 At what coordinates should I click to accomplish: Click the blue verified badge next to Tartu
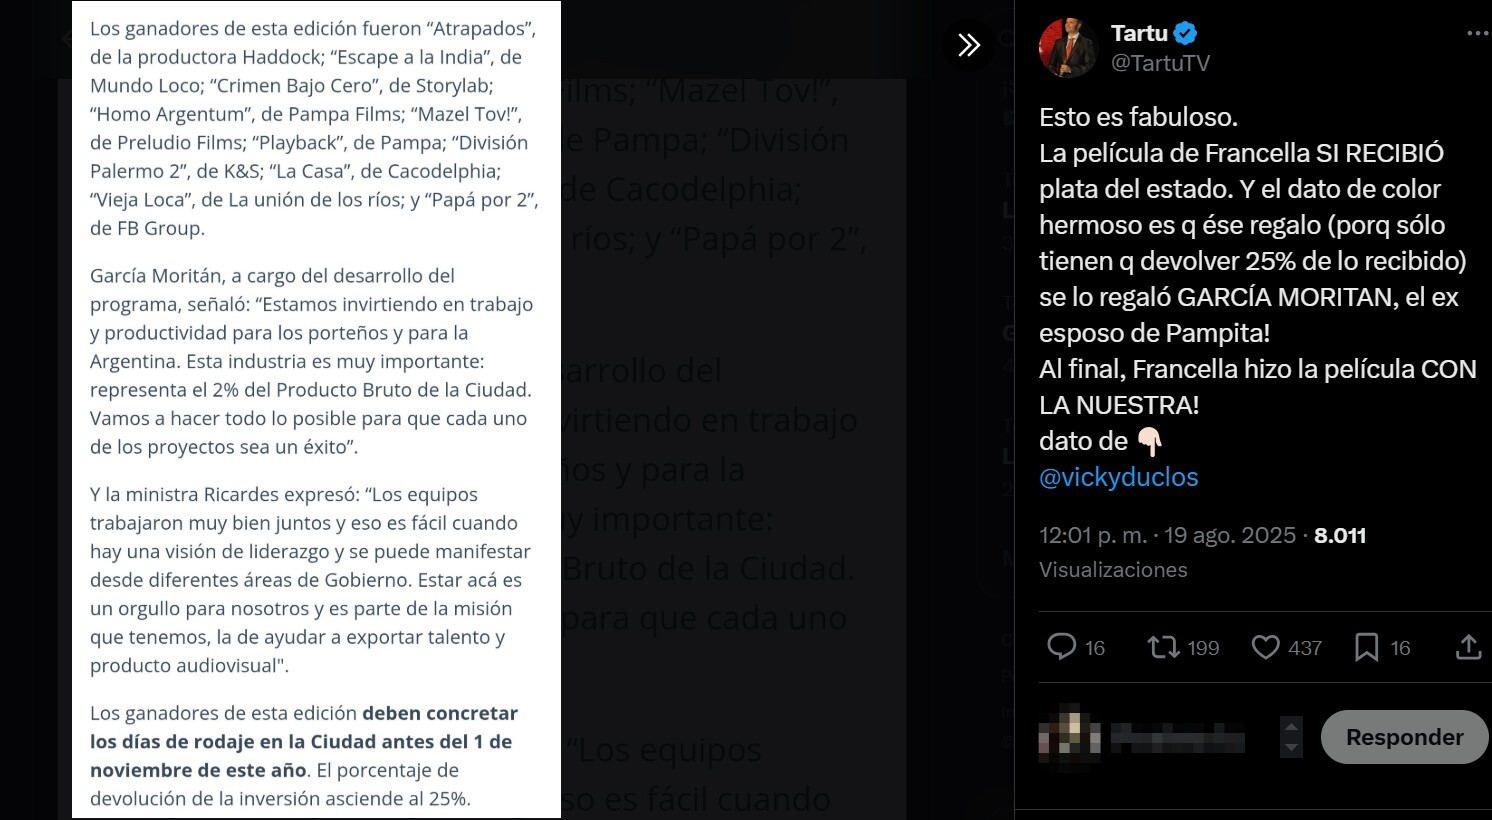click(1186, 33)
